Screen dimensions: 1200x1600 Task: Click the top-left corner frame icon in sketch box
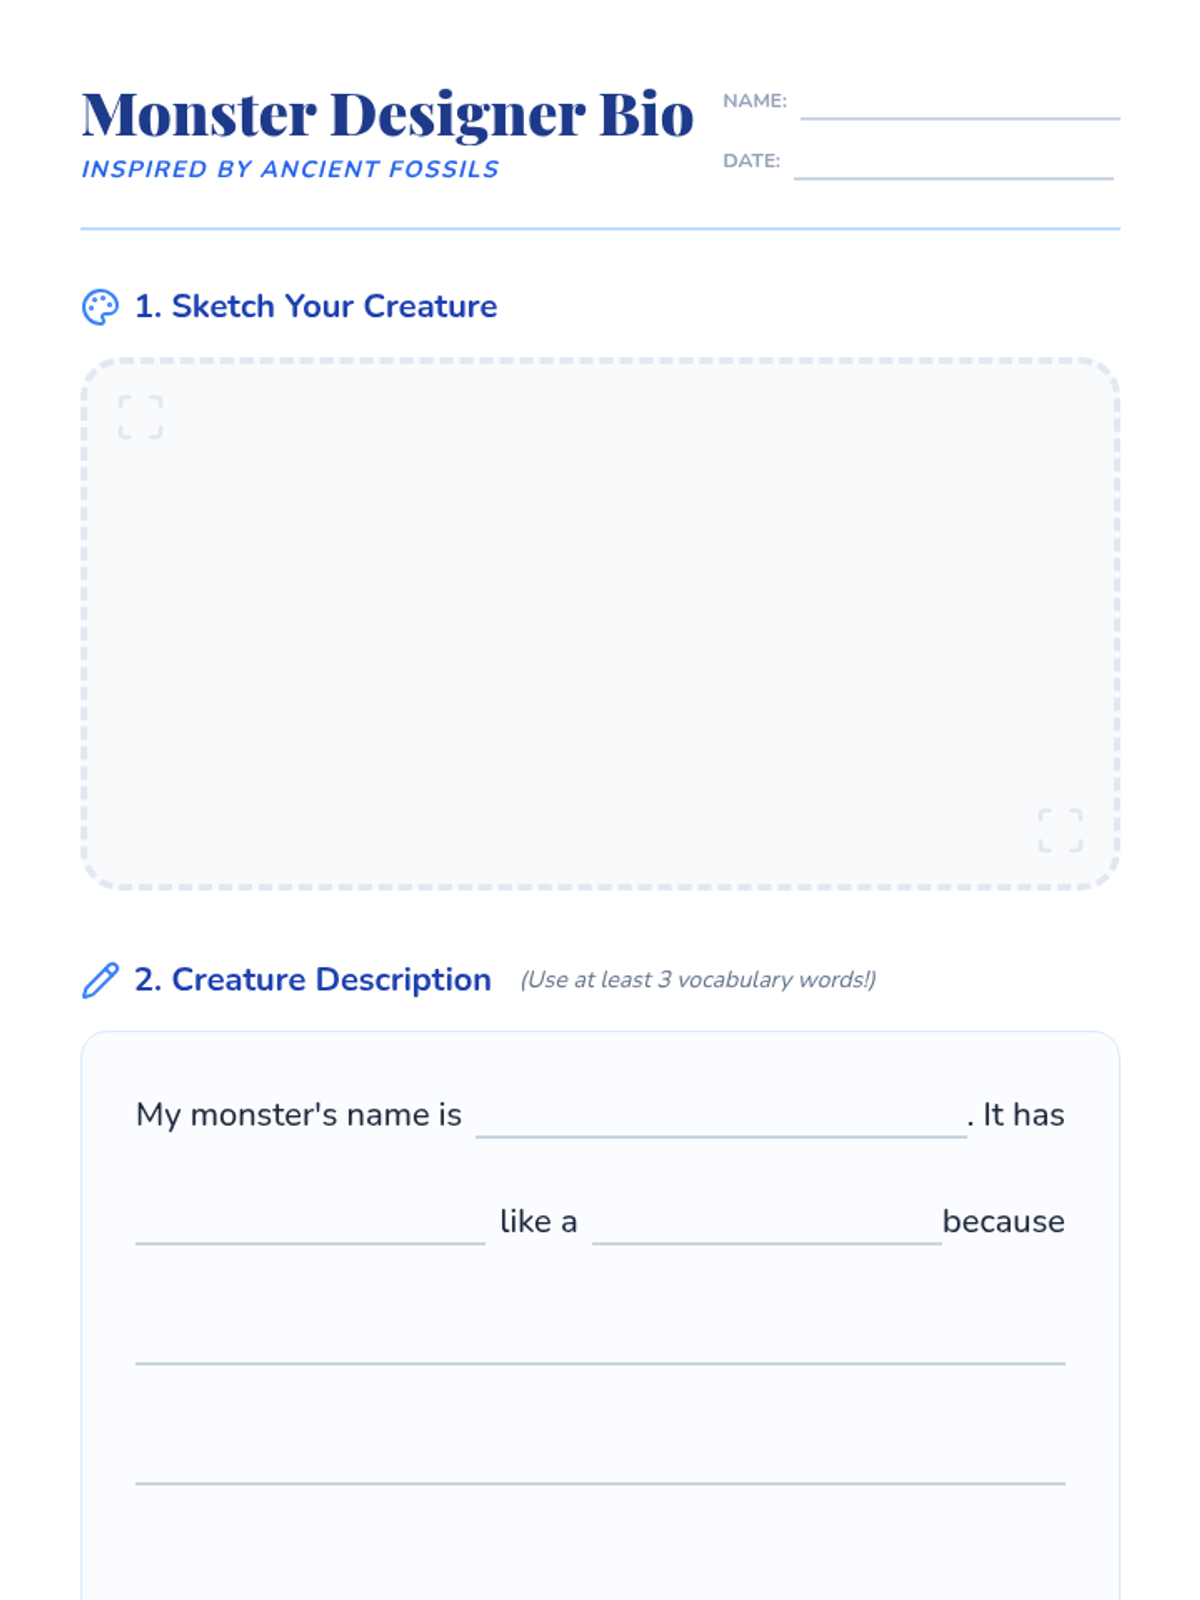140,417
